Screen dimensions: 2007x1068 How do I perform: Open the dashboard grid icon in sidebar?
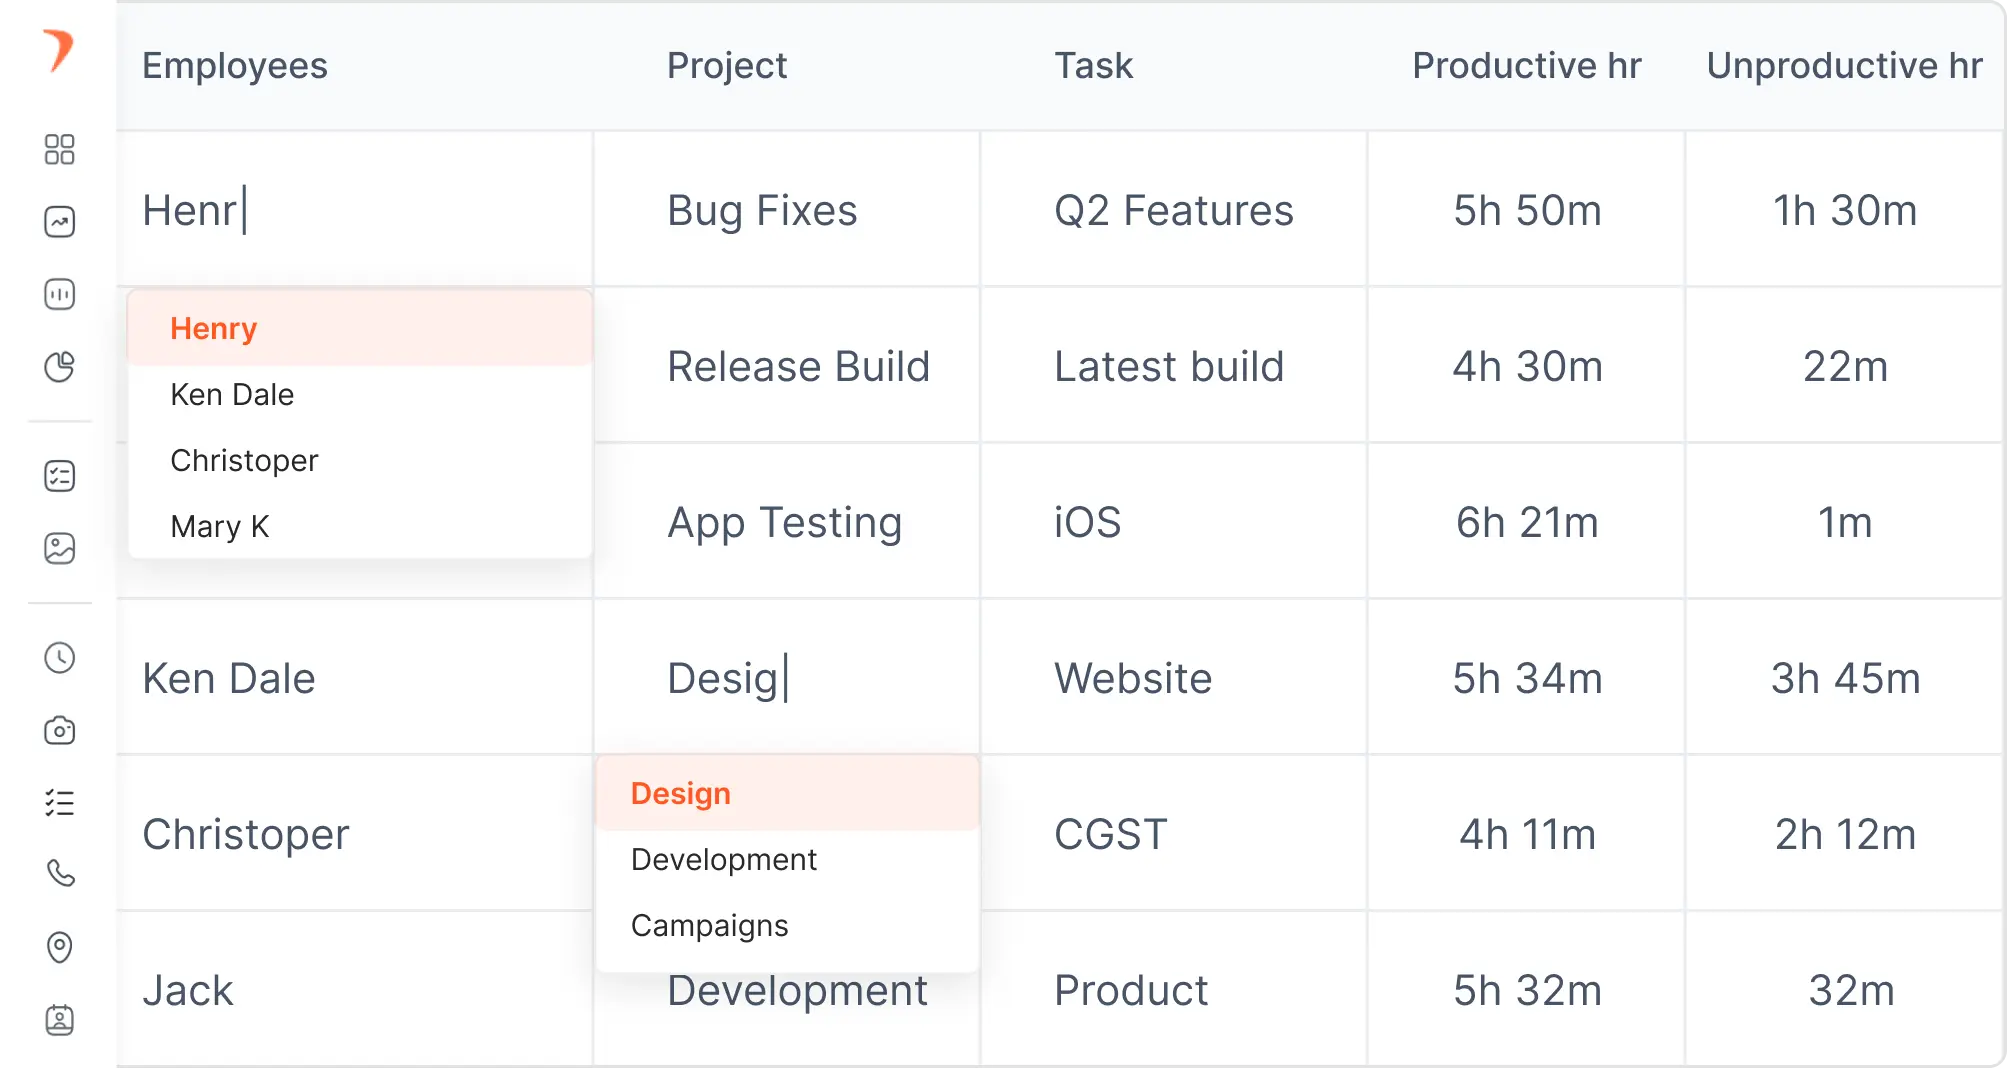click(60, 150)
